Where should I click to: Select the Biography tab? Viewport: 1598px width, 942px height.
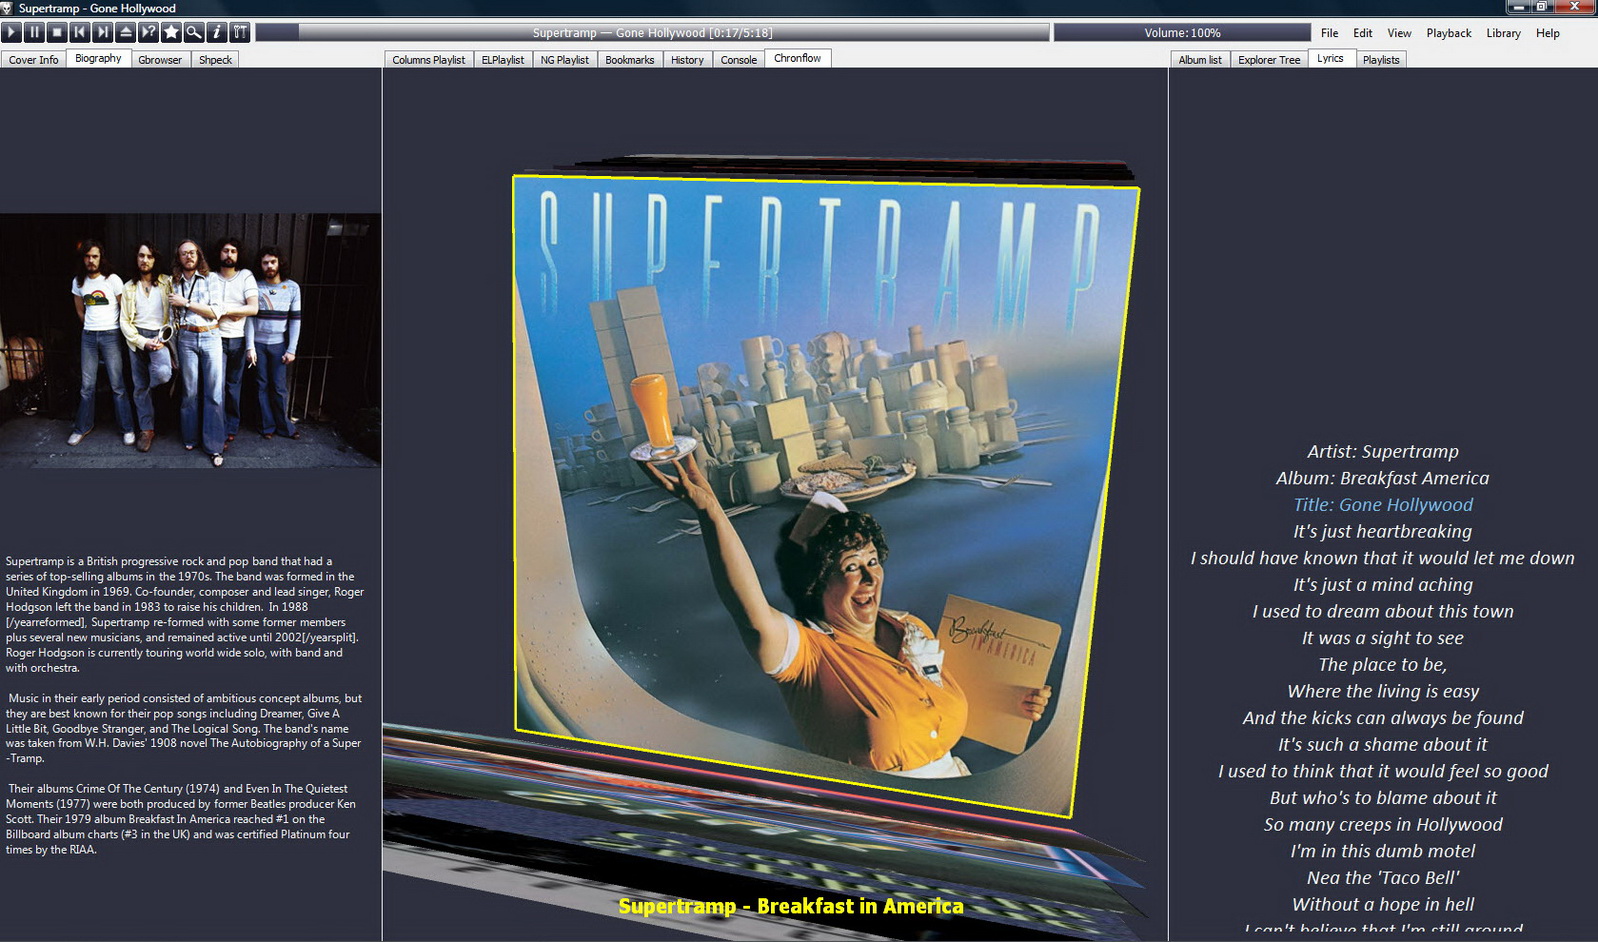click(98, 59)
